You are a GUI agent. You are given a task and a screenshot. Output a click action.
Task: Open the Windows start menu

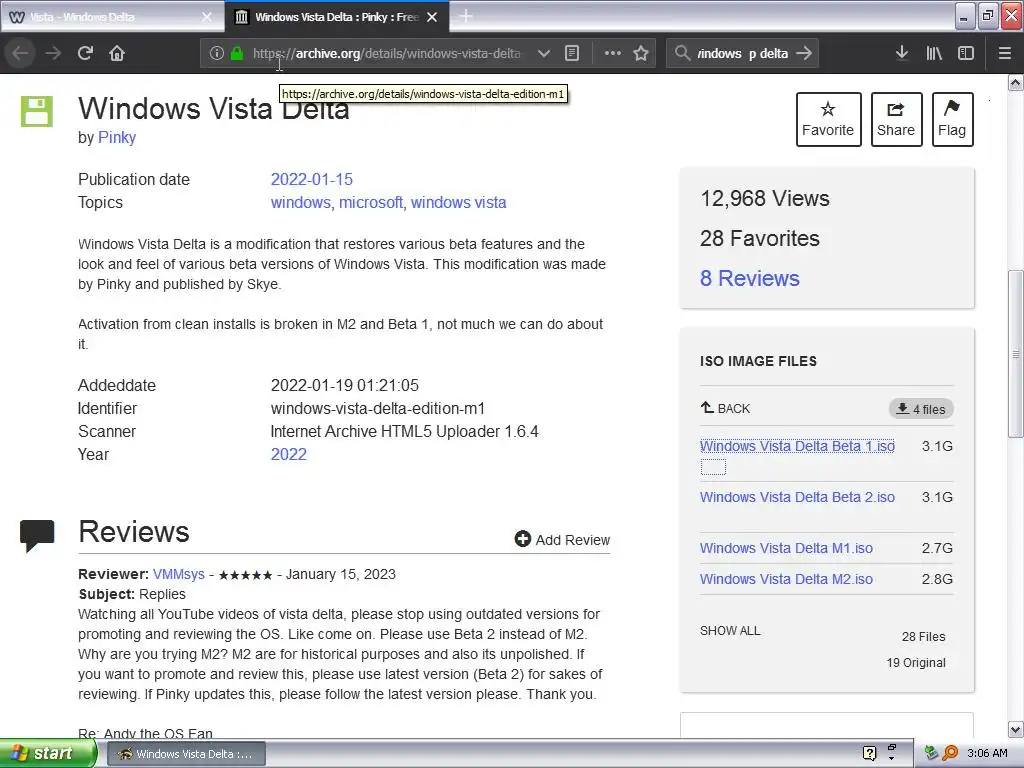click(x=48, y=754)
